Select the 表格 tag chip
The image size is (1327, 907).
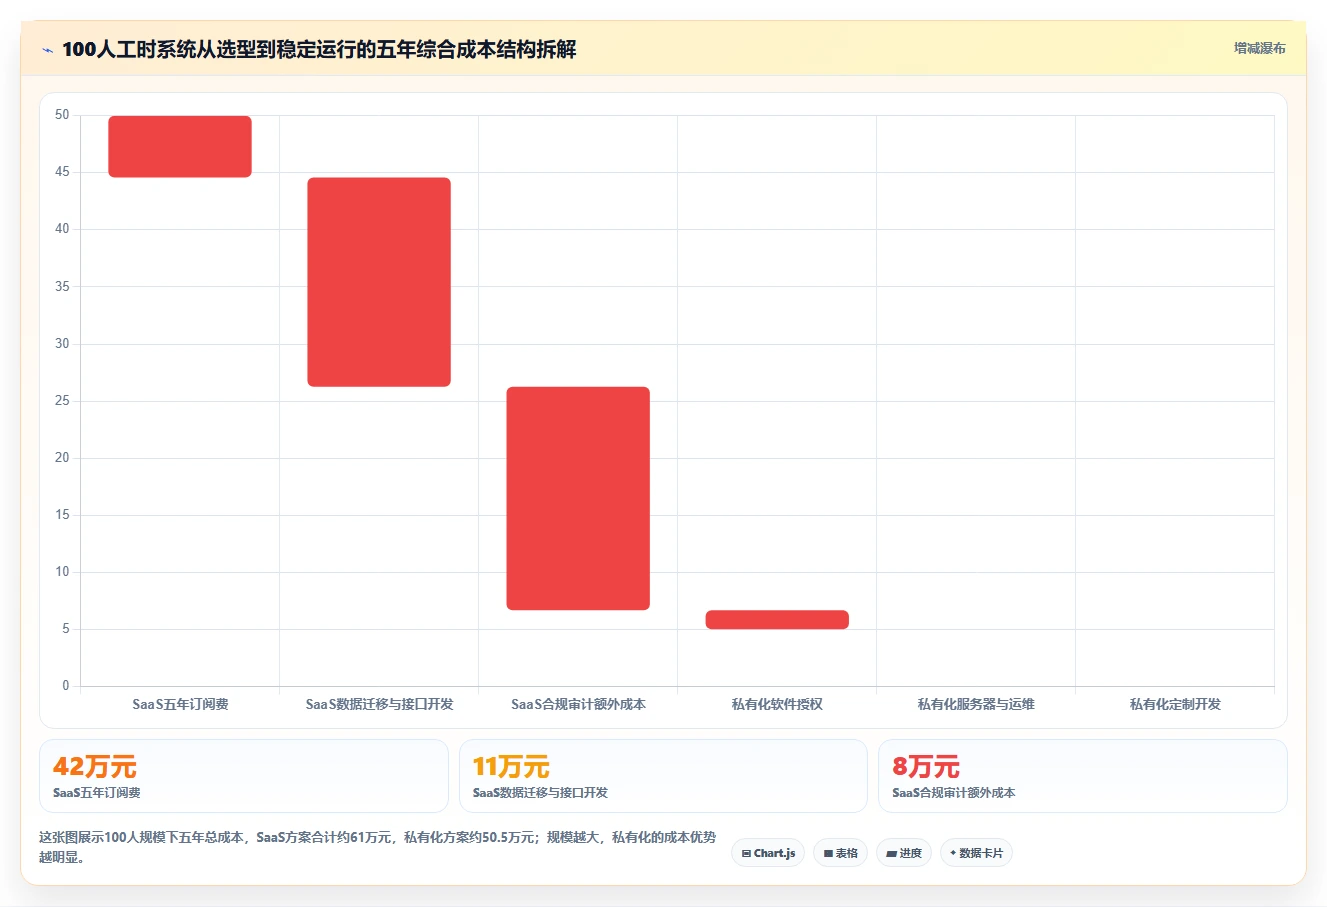pyautogui.click(x=841, y=853)
